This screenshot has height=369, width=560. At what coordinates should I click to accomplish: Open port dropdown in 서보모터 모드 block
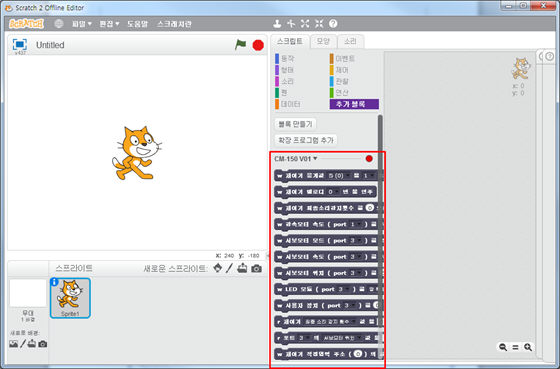pyautogui.click(x=356, y=240)
